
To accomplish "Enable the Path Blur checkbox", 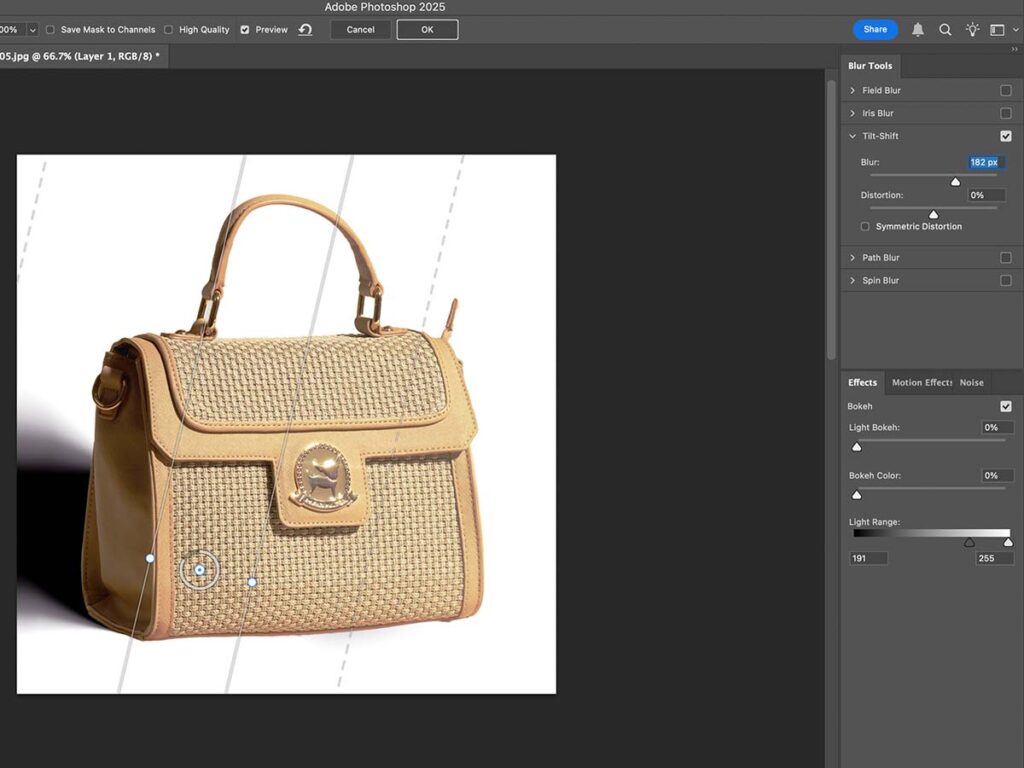I will 1006,257.
